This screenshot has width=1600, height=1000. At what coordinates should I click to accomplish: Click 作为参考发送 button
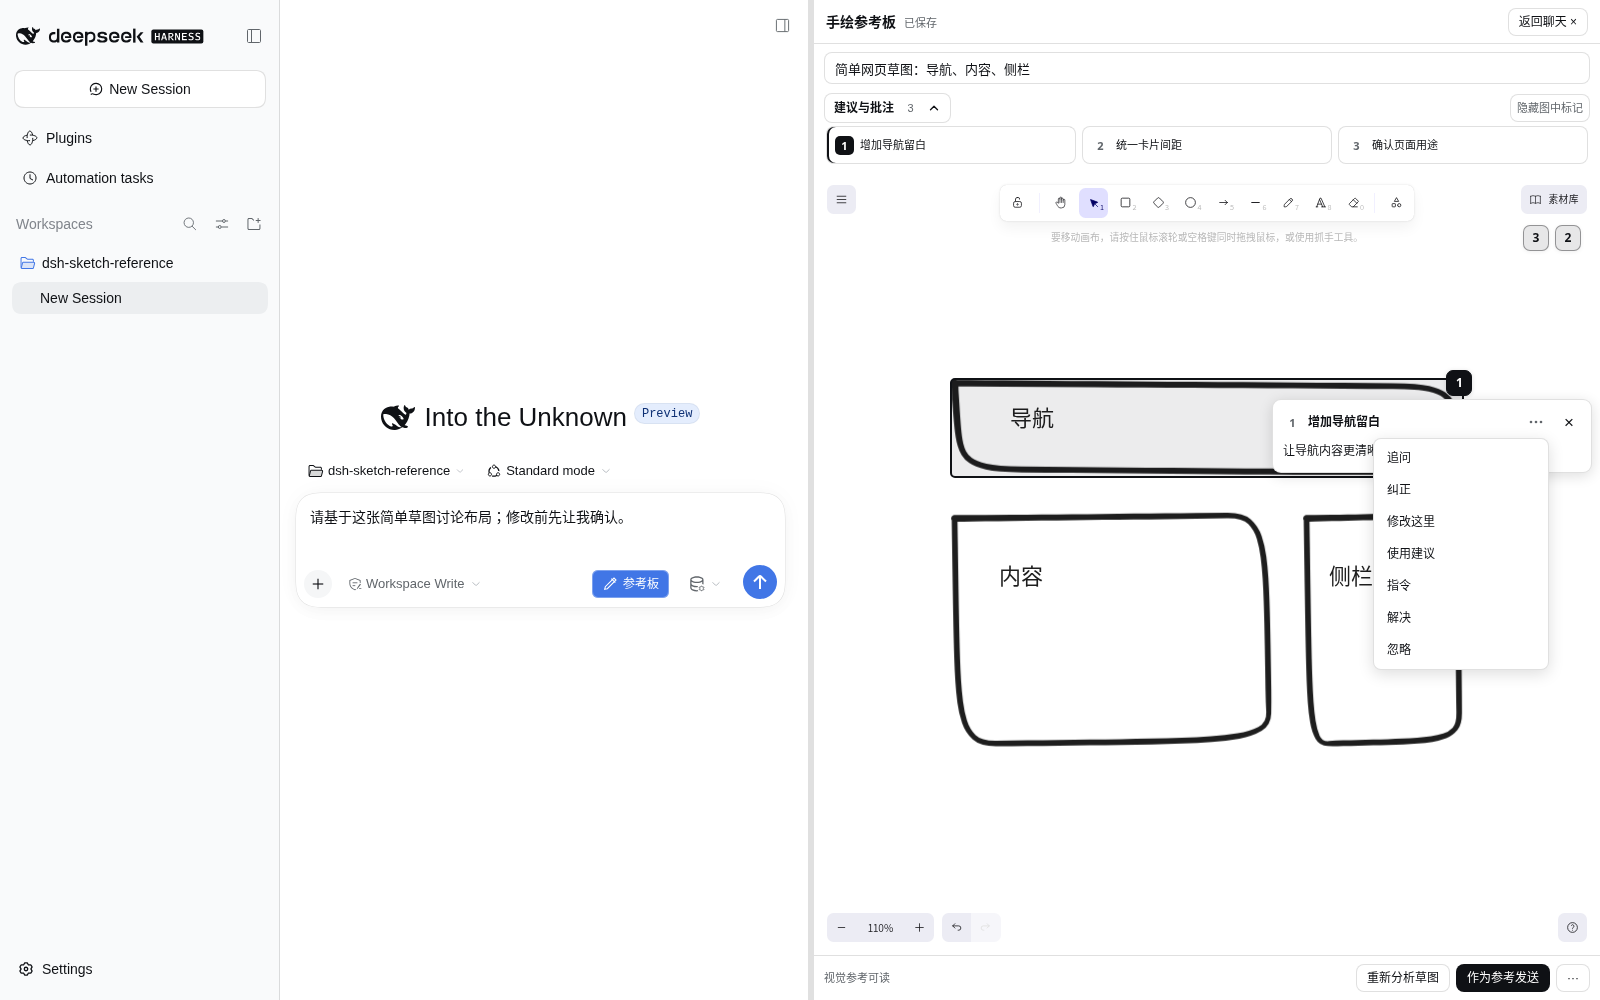pos(1502,978)
